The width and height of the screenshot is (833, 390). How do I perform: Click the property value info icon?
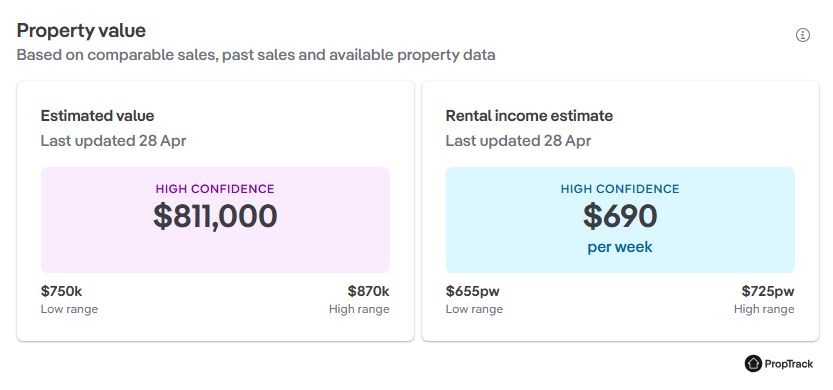(x=802, y=35)
